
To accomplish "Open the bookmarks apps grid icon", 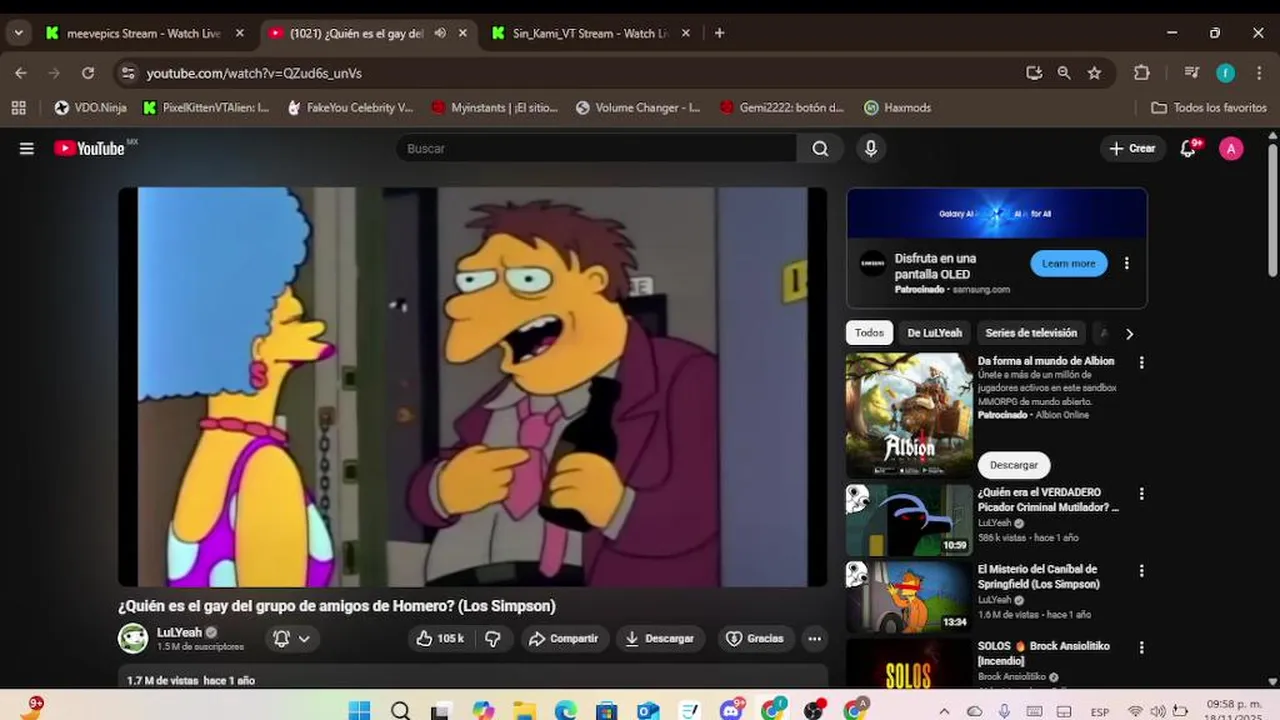I will pos(18,107).
